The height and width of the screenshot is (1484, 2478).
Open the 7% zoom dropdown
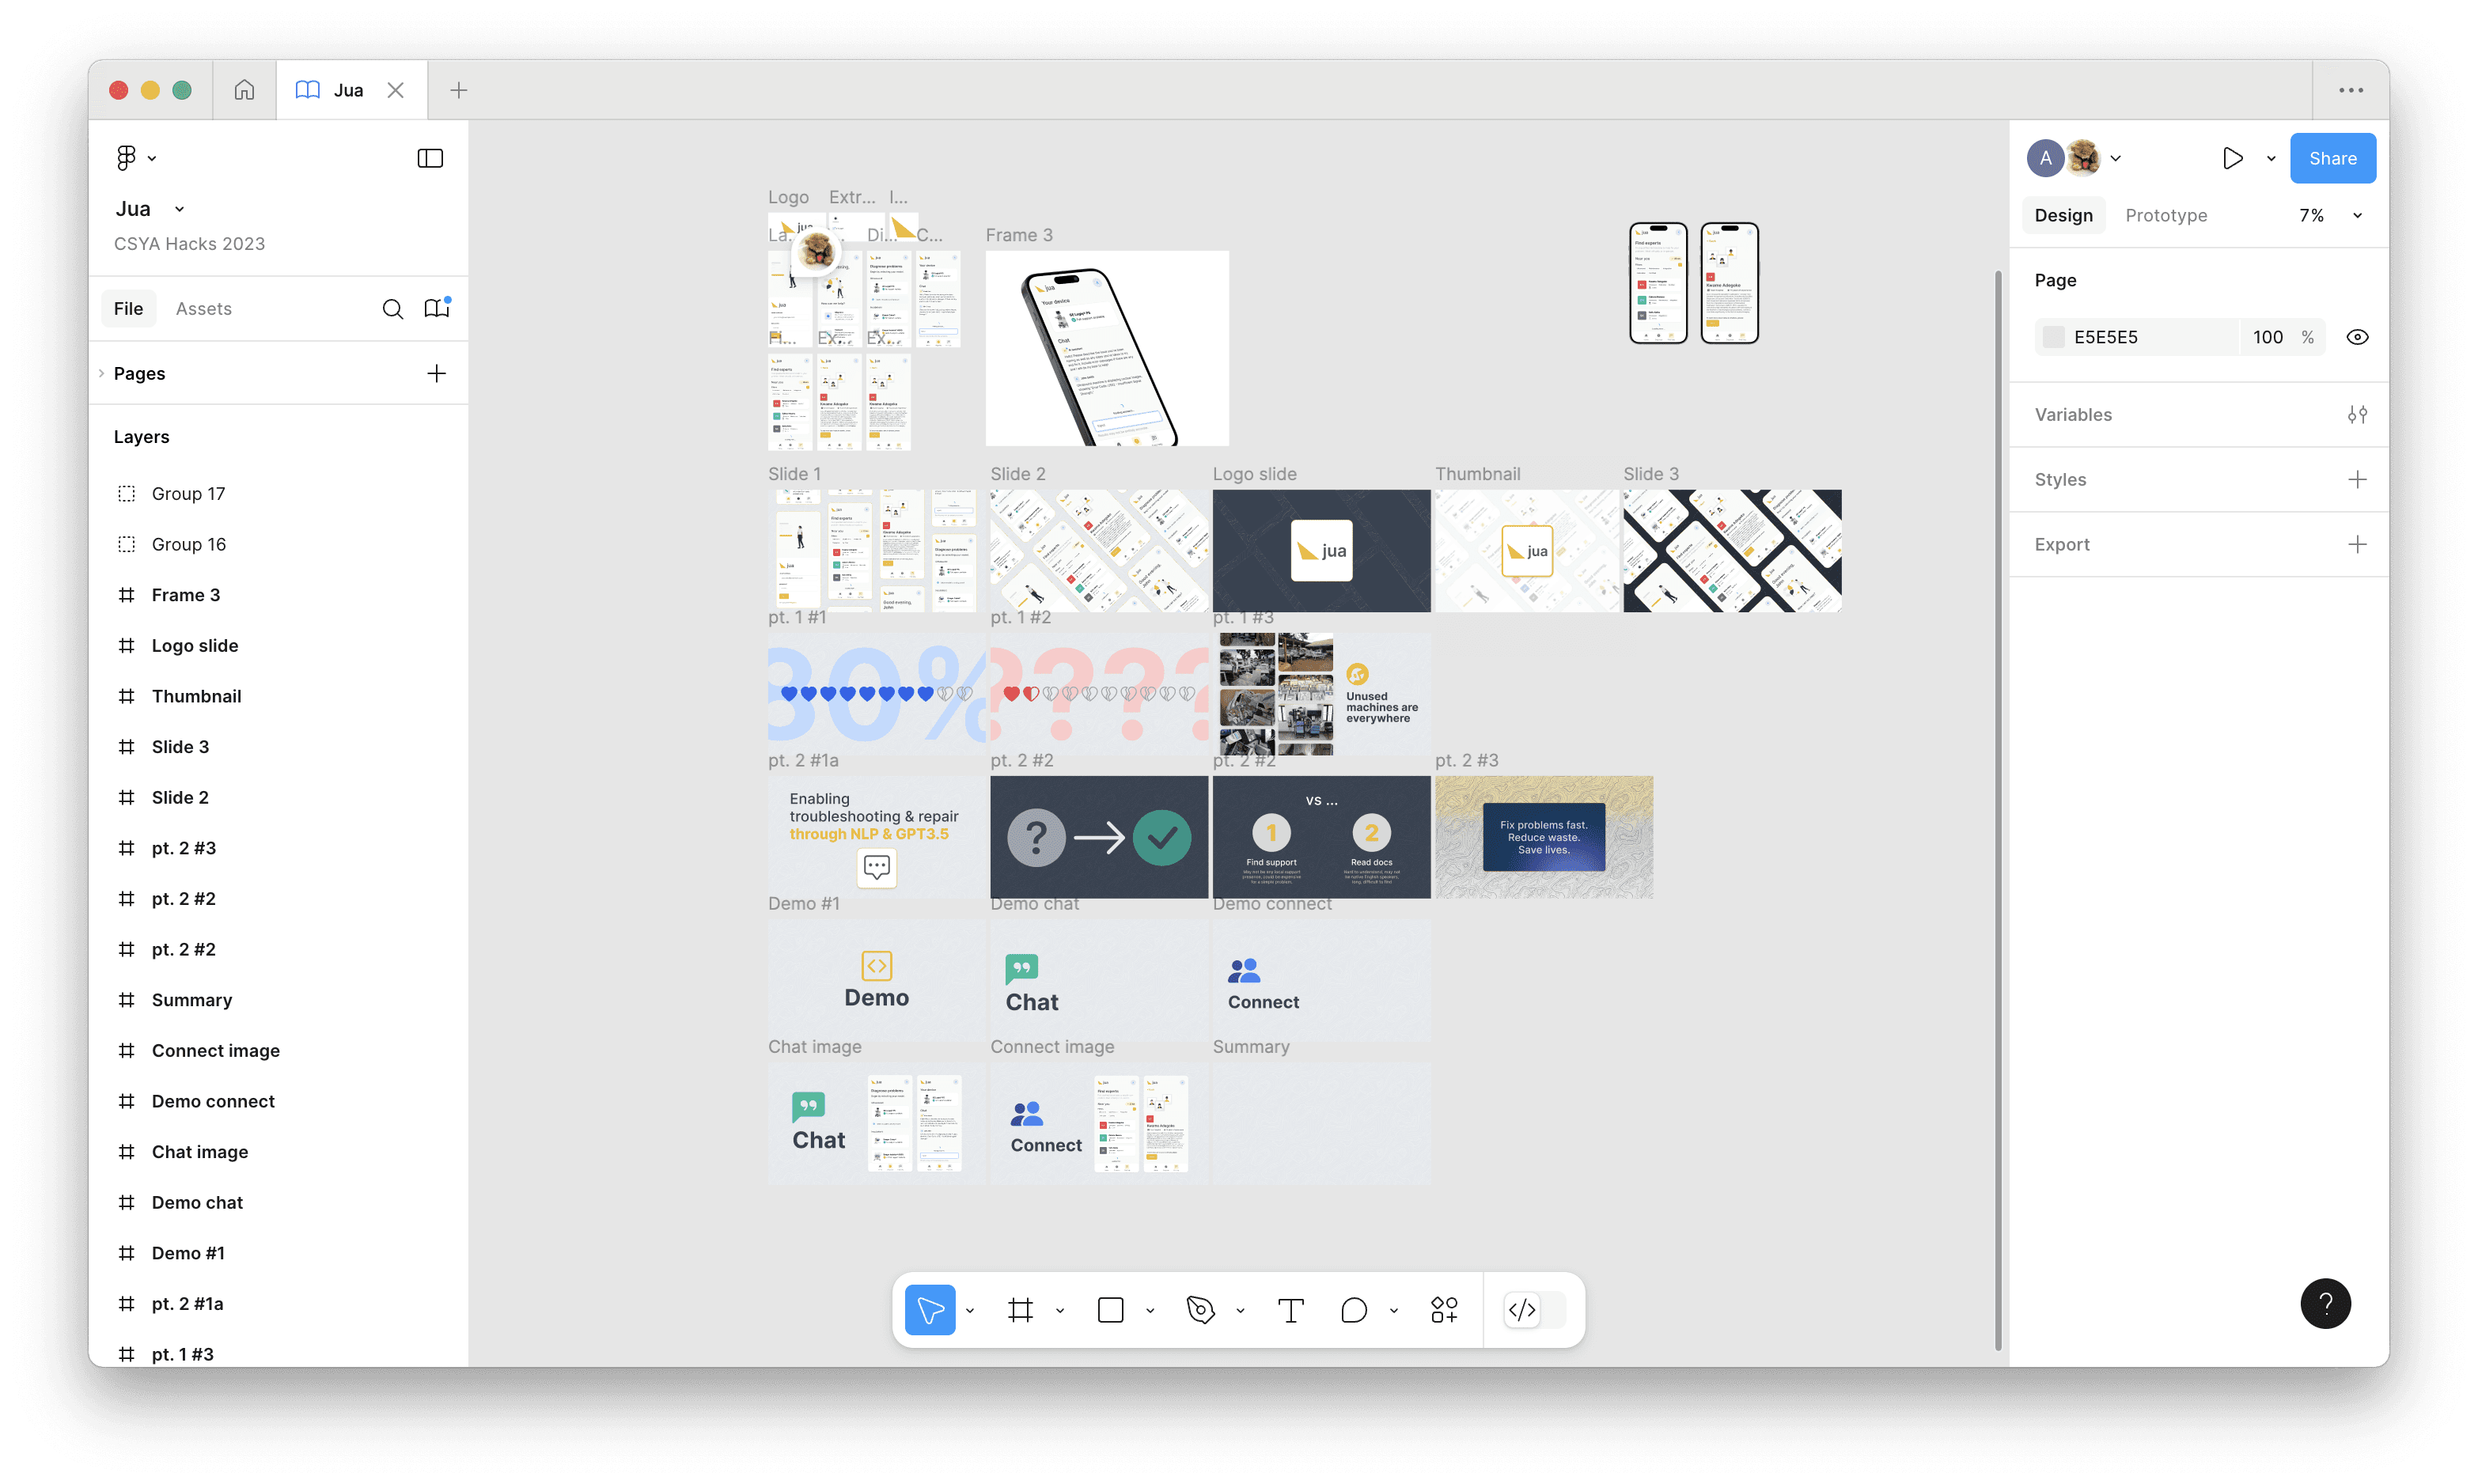pos(2330,215)
